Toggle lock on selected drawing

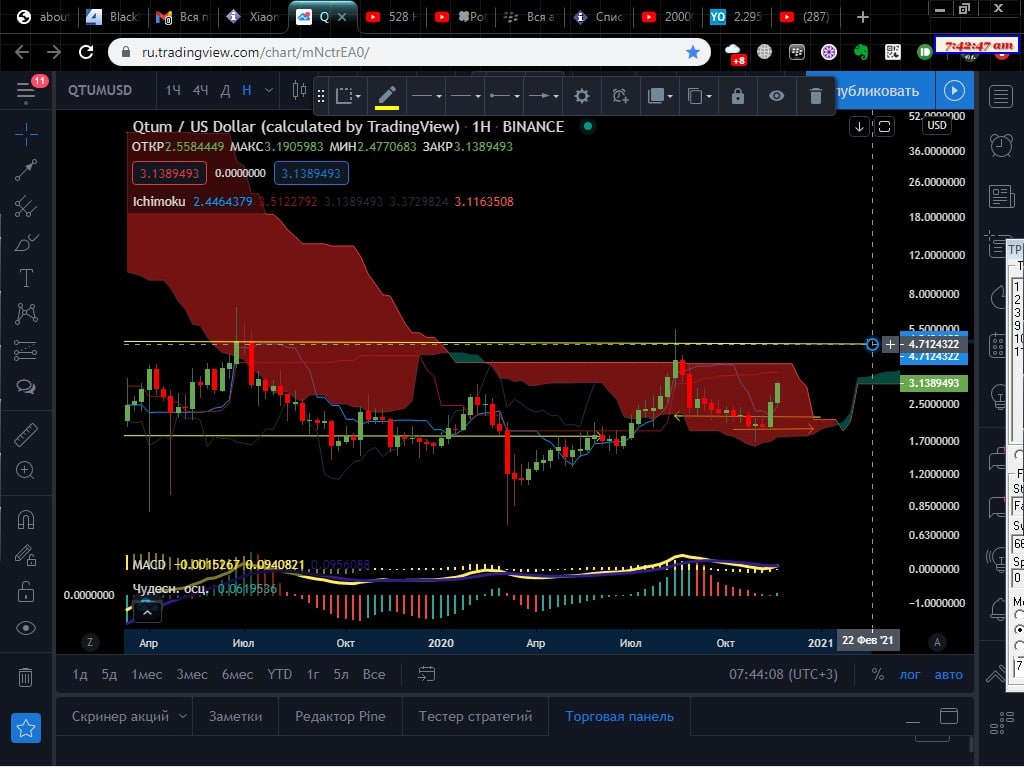pyautogui.click(x=737, y=96)
